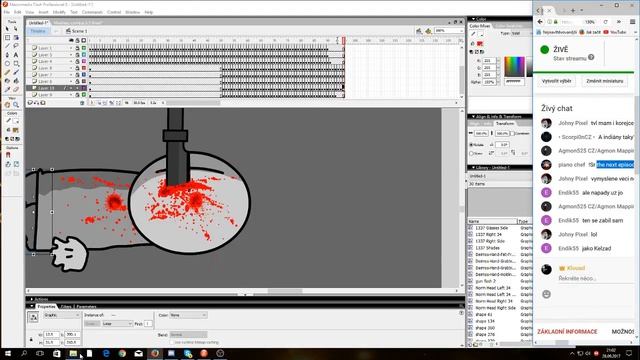Select the Pen tool
The height and width of the screenshot is (360, 640).
[7, 55]
